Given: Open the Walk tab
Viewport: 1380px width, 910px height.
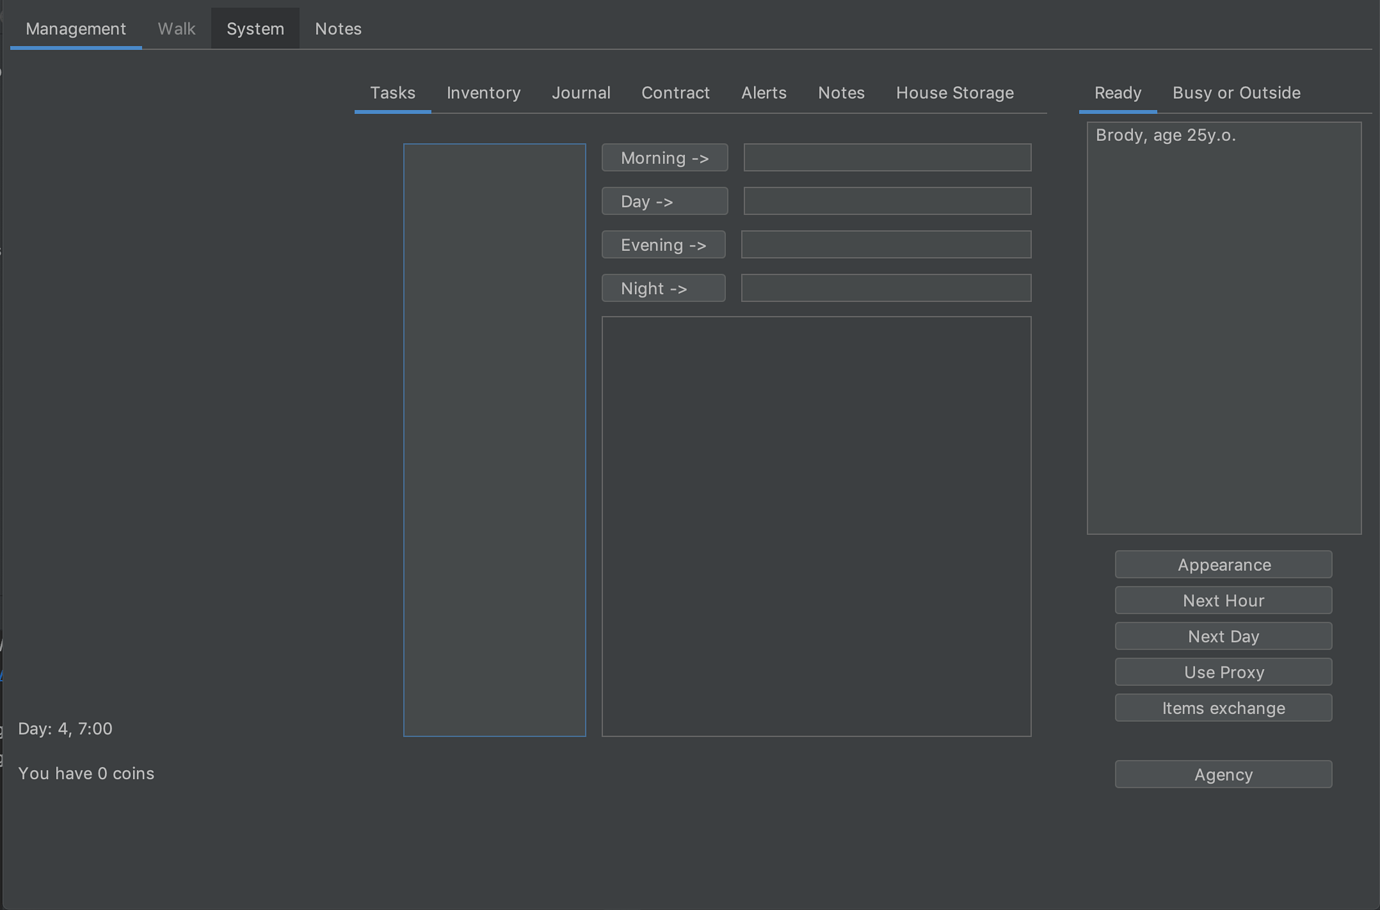Looking at the screenshot, I should point(176,28).
